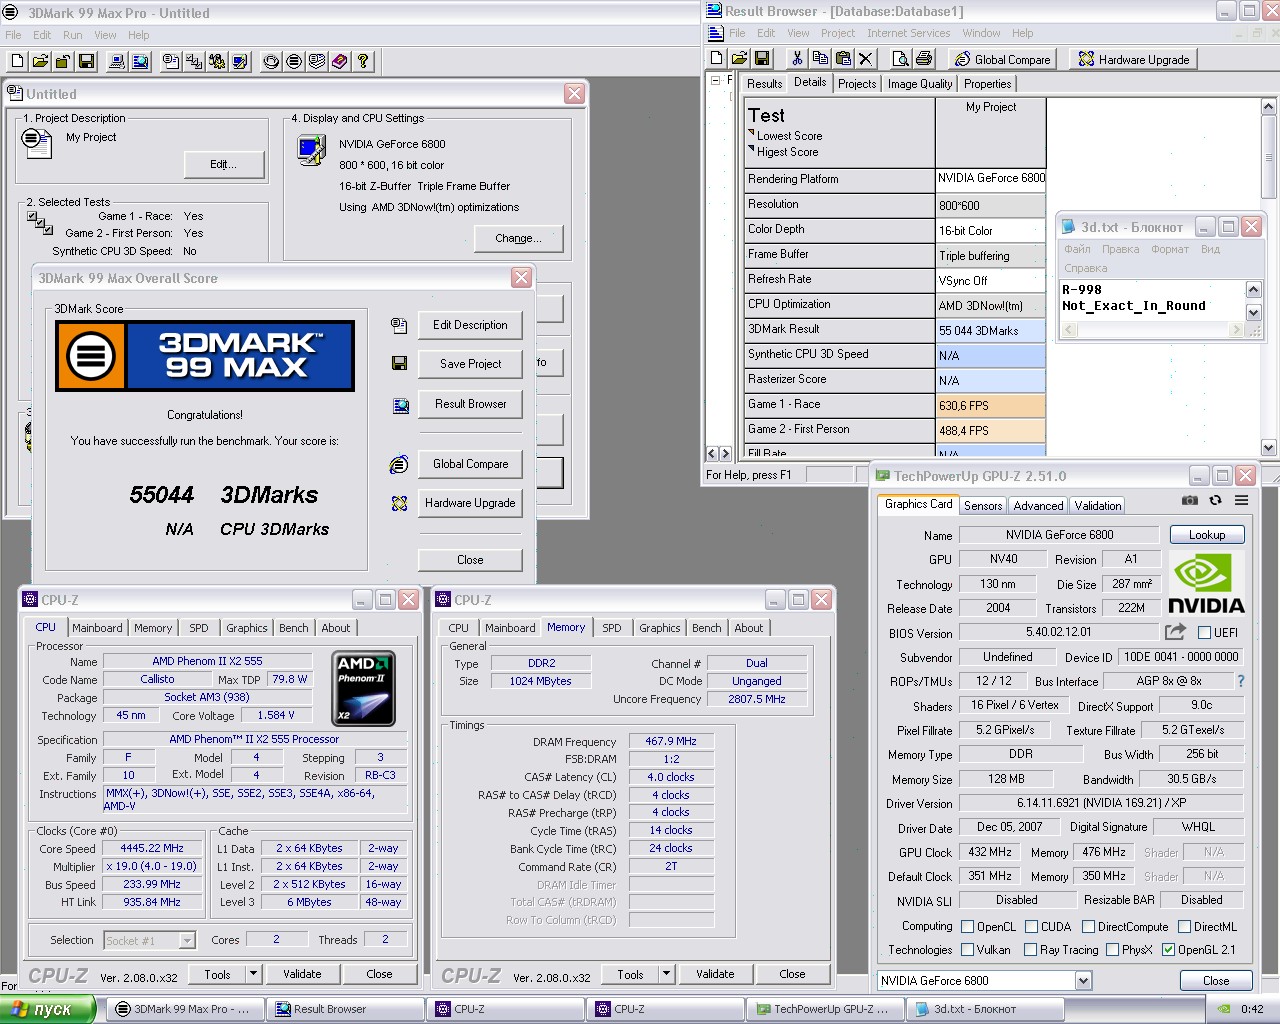
Task: Toggle the UEFI checkbox in GPU-Z
Action: [x=1204, y=632]
